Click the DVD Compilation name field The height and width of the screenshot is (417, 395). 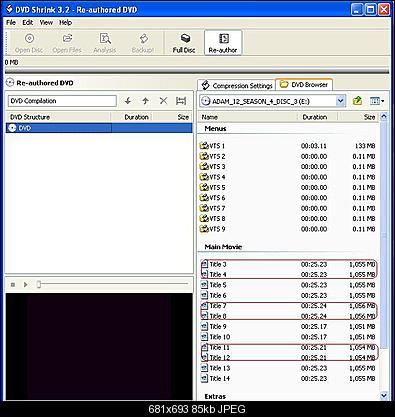pos(62,101)
